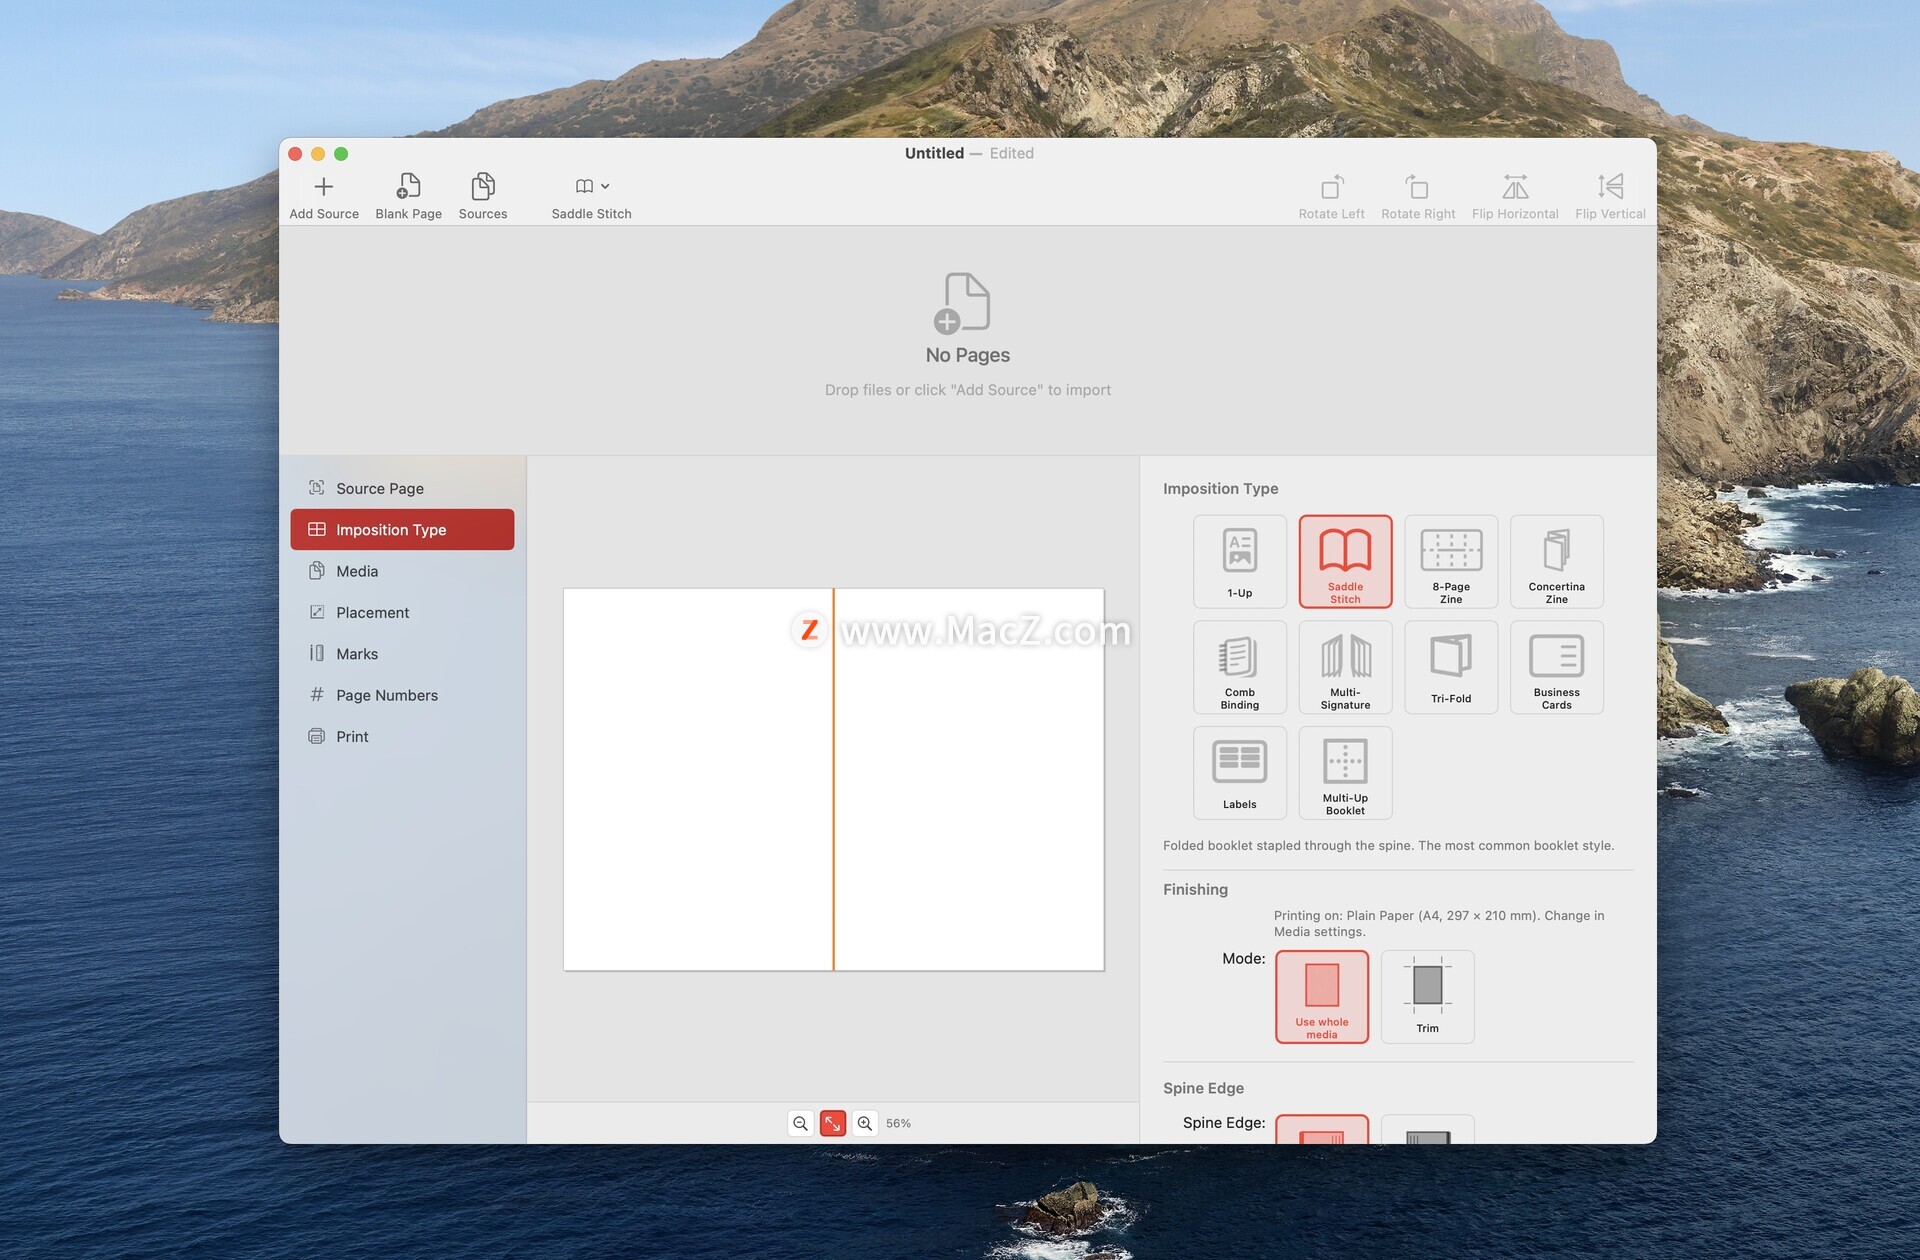Open the Media sidebar section

357,571
